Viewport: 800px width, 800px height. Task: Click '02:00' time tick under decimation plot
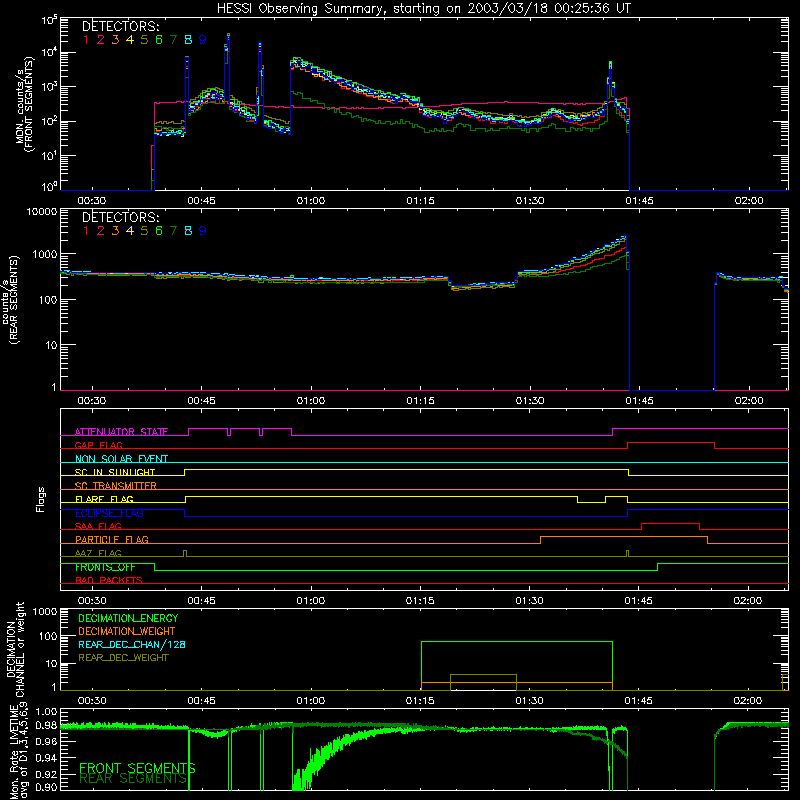747,701
